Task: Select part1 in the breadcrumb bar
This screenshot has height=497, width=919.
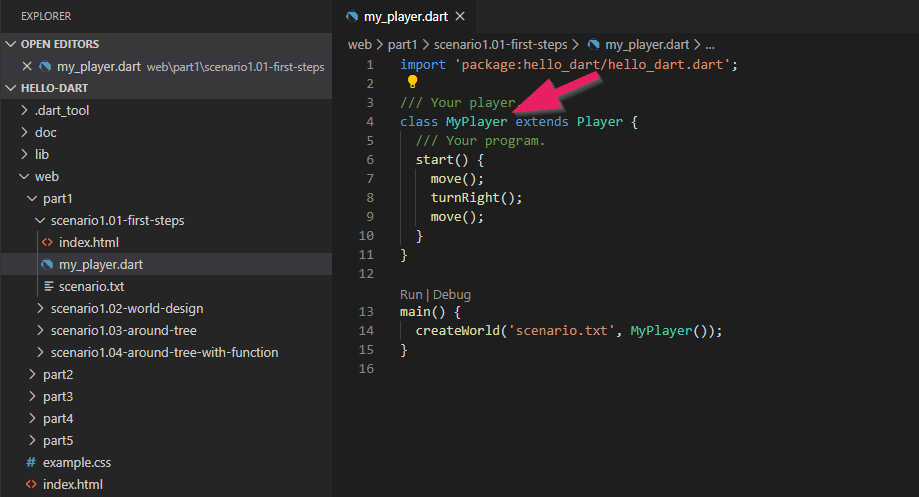Action: (402, 45)
